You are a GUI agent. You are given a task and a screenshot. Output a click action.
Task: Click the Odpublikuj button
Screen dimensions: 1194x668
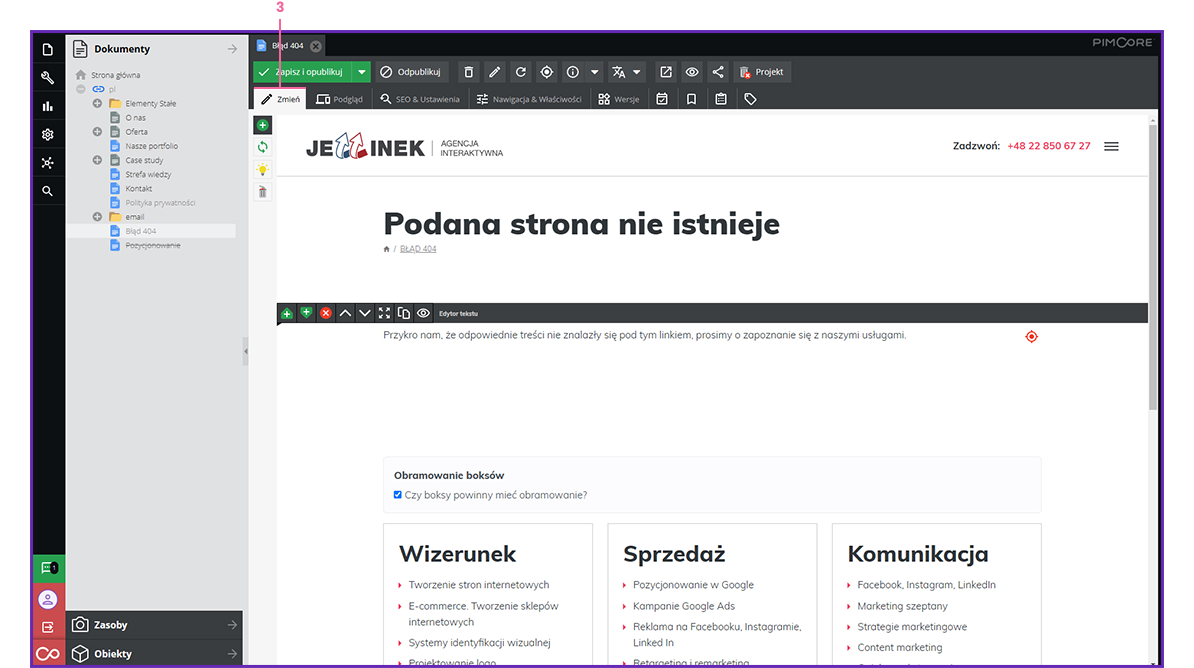[x=411, y=72]
